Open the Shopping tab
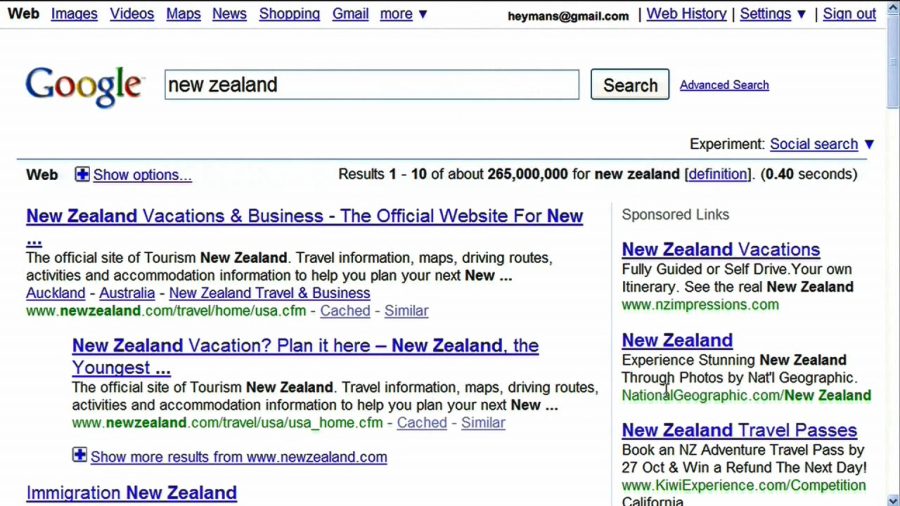This screenshot has height=506, width=900. coord(289,14)
